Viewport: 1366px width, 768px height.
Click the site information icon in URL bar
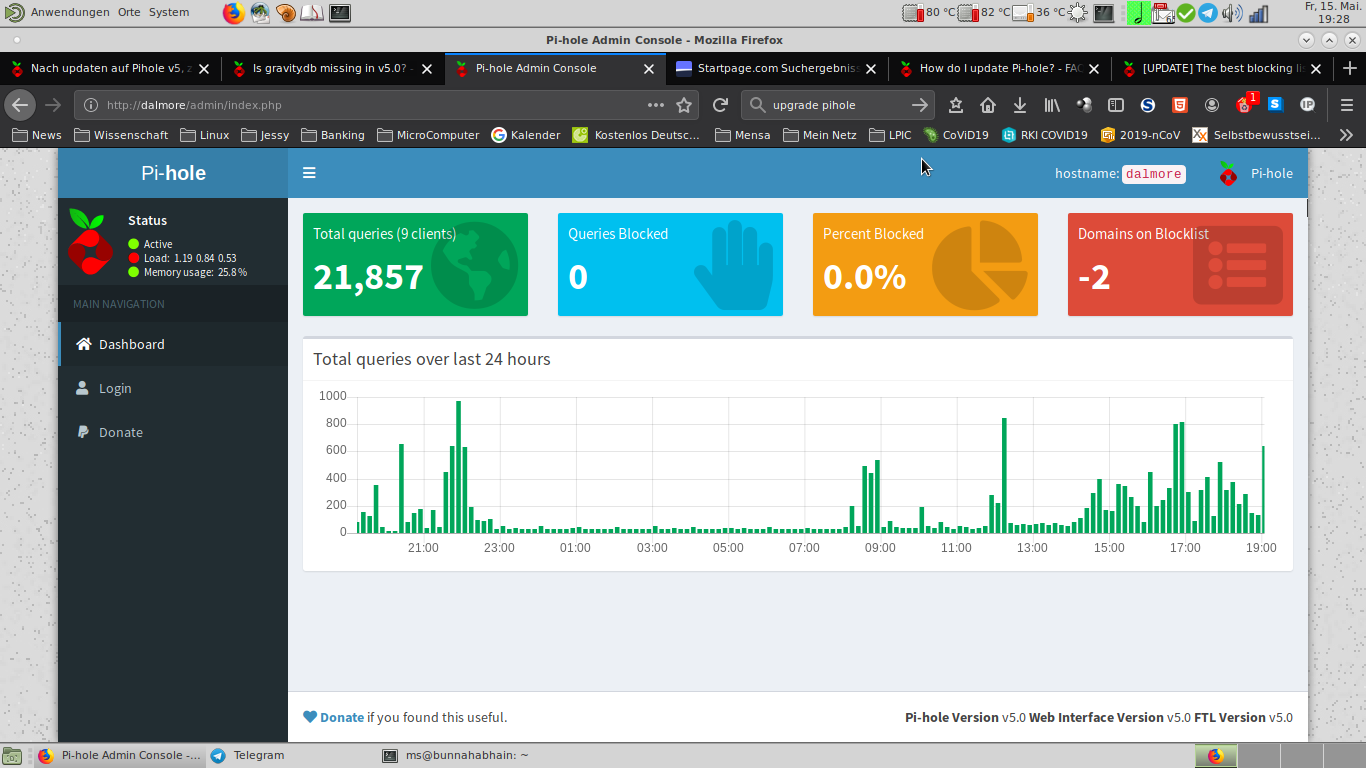click(91, 105)
